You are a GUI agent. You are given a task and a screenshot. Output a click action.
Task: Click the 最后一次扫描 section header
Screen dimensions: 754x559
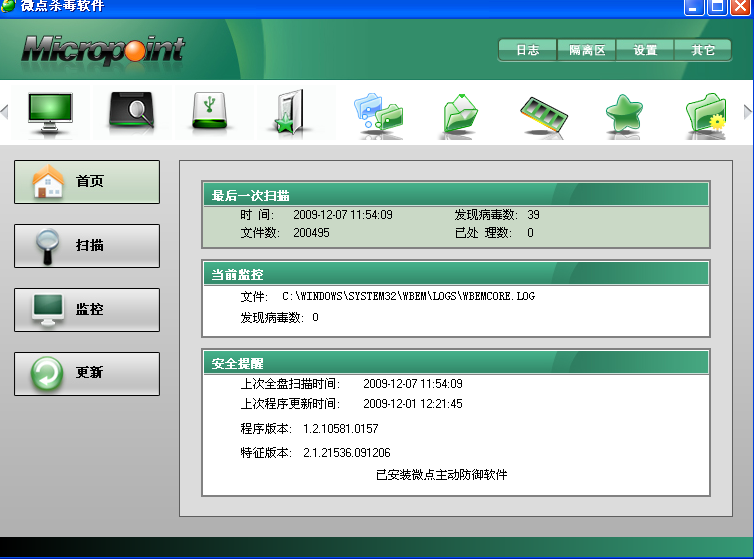(x=455, y=195)
